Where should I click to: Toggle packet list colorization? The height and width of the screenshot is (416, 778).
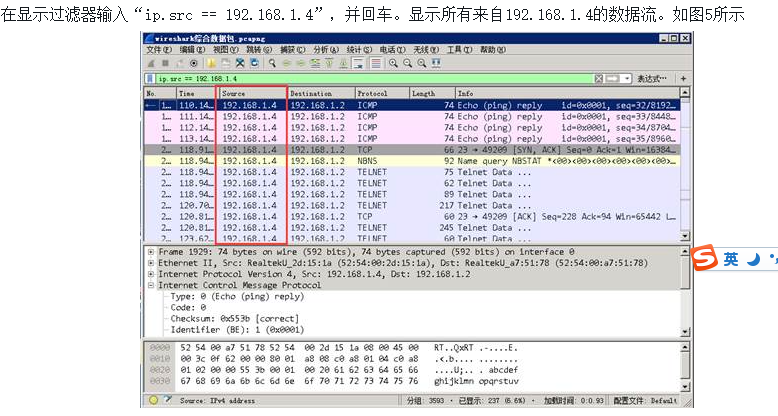tap(376, 64)
